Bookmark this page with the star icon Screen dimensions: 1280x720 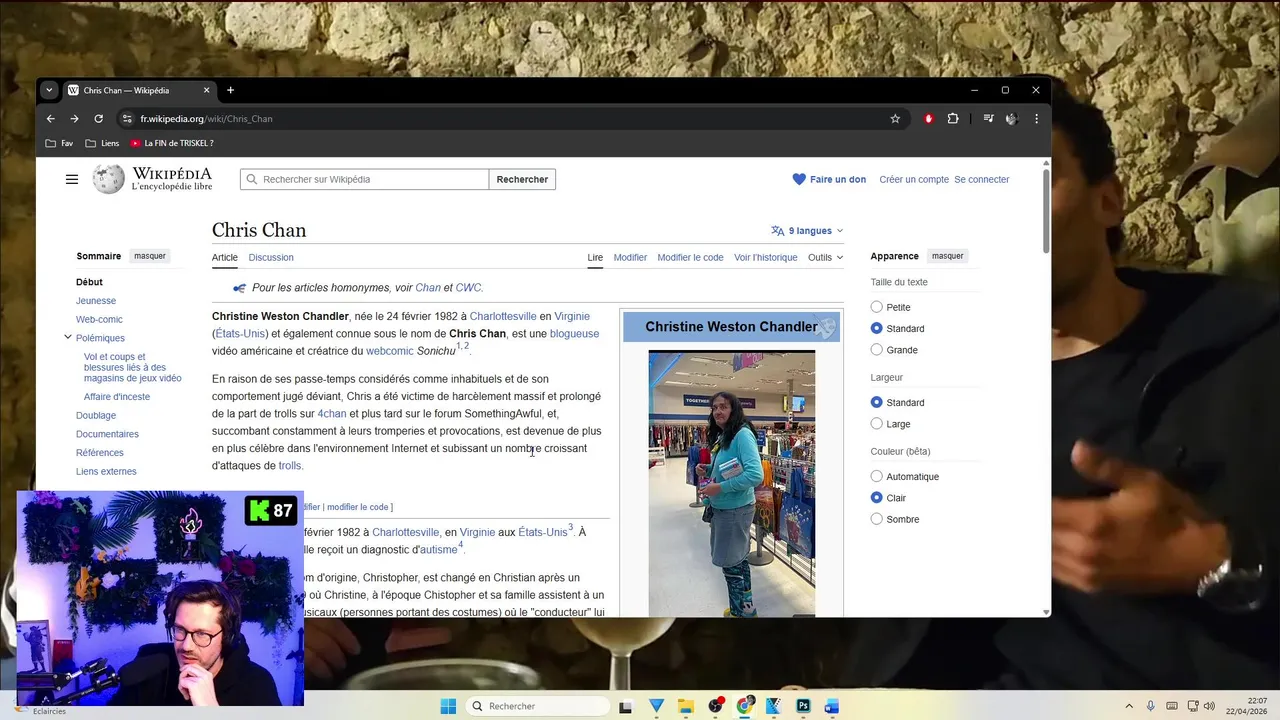pyautogui.click(x=895, y=118)
